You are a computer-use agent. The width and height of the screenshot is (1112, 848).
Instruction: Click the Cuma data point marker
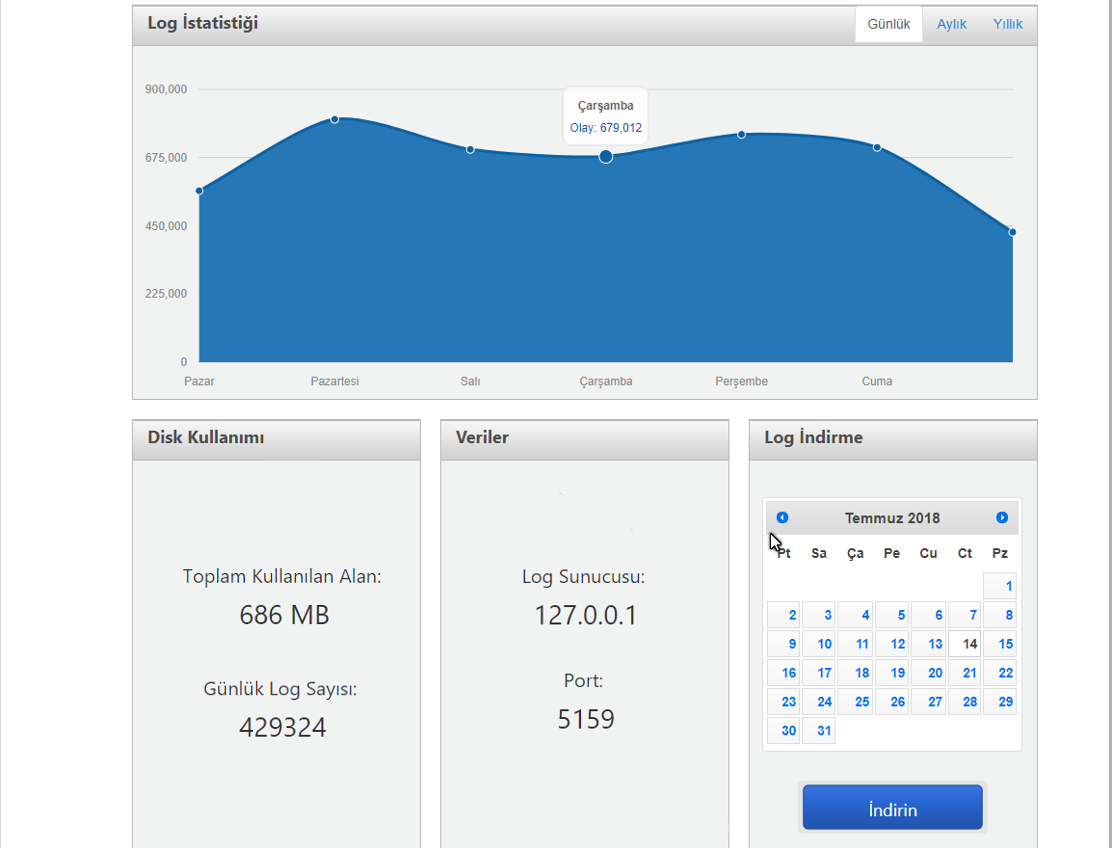coord(877,146)
